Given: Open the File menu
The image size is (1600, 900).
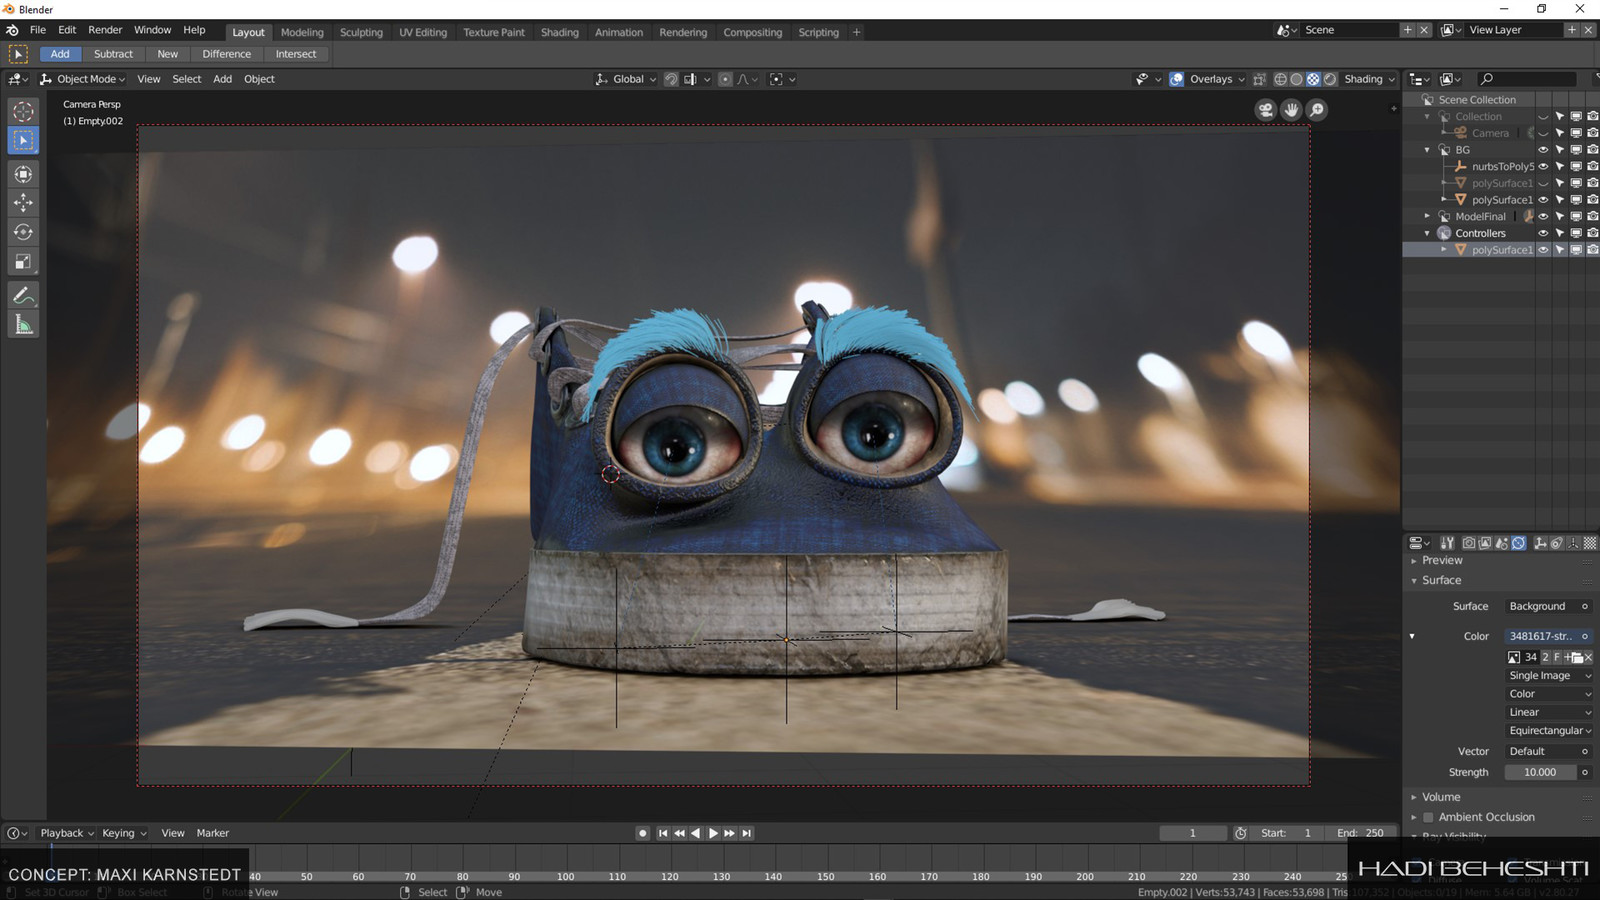Looking at the screenshot, I should coord(38,30).
